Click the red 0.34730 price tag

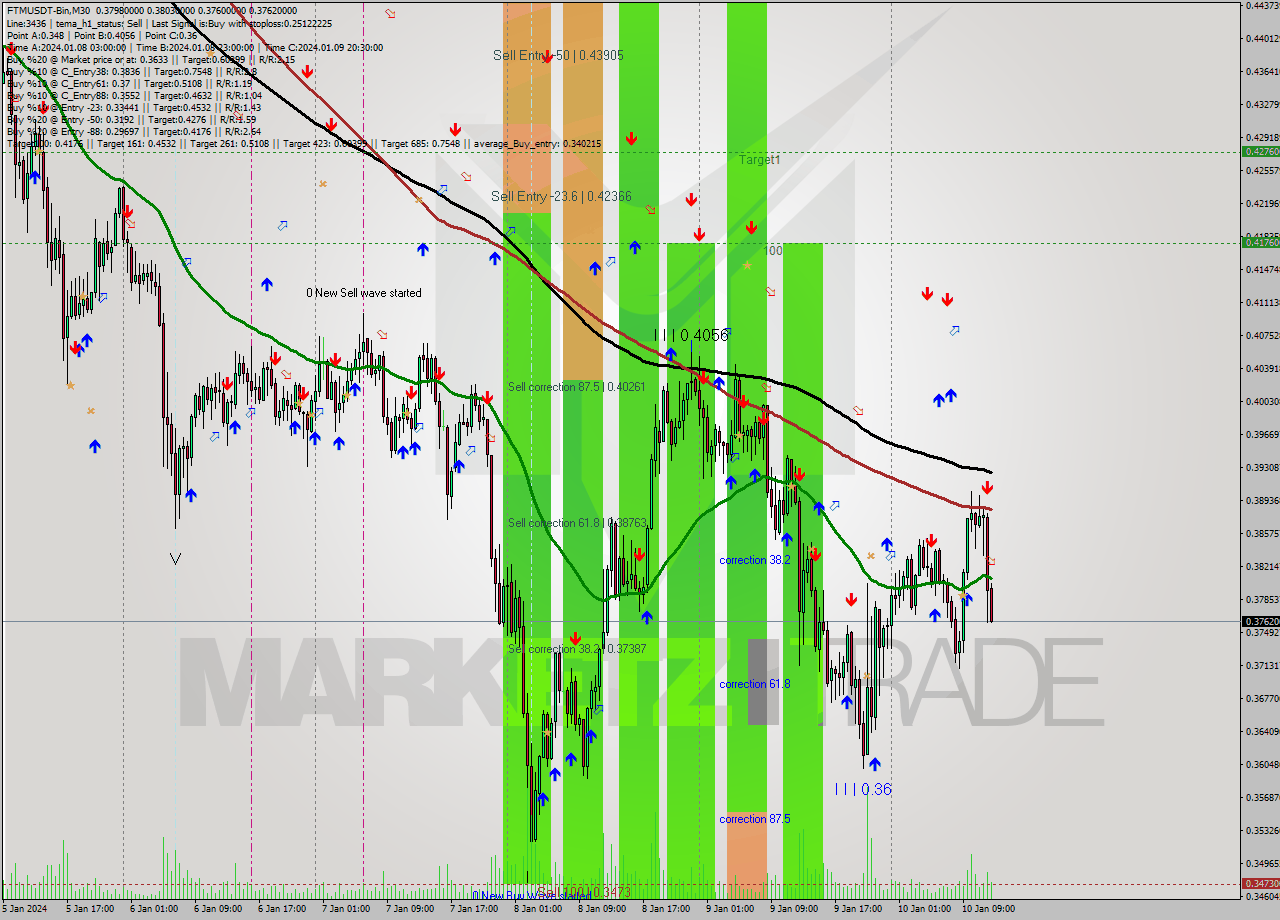(x=1260, y=883)
